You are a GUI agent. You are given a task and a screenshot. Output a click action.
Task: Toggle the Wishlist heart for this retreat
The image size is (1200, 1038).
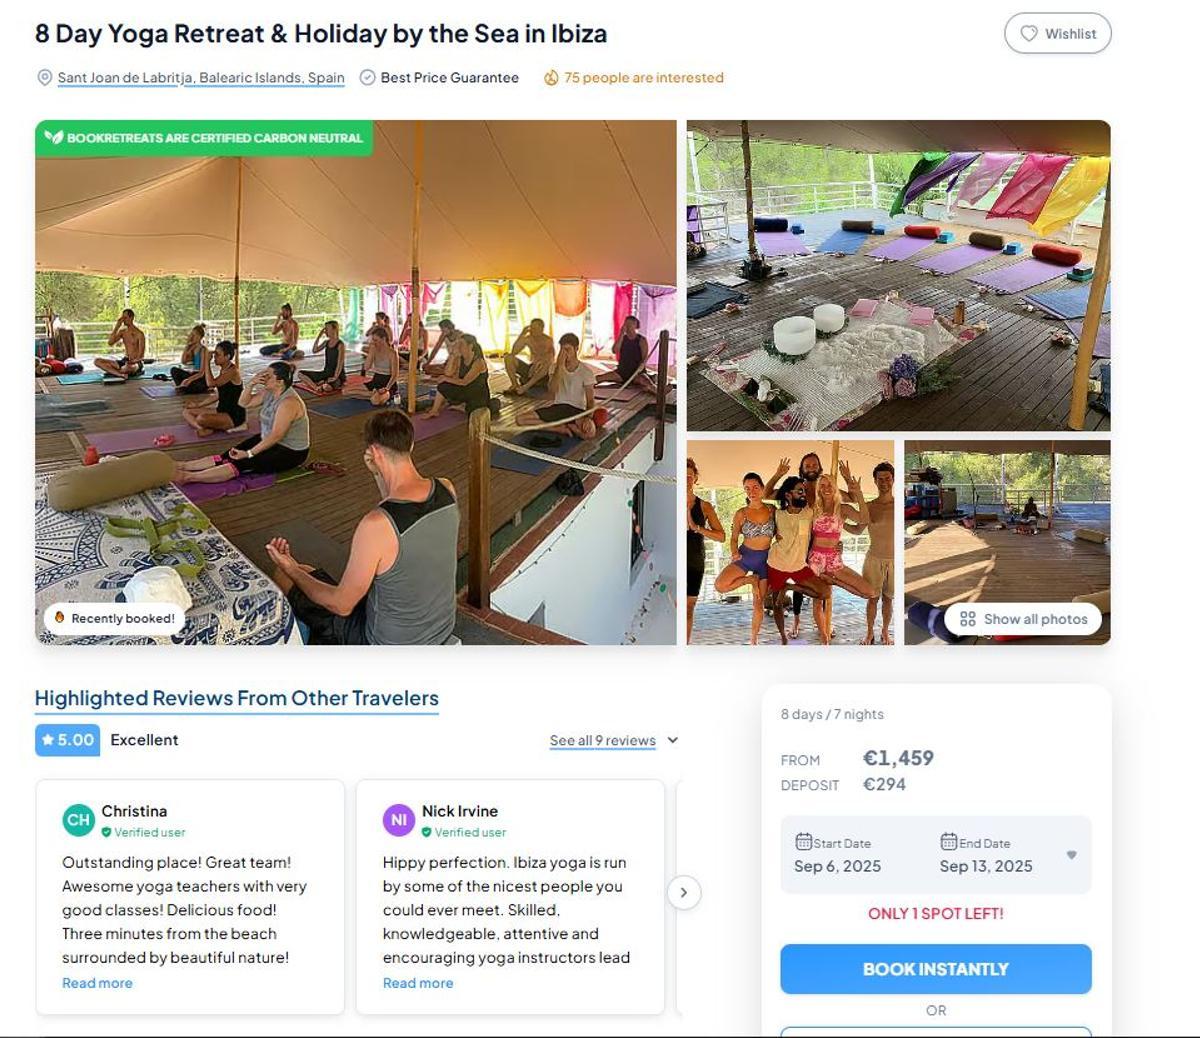click(x=1058, y=33)
